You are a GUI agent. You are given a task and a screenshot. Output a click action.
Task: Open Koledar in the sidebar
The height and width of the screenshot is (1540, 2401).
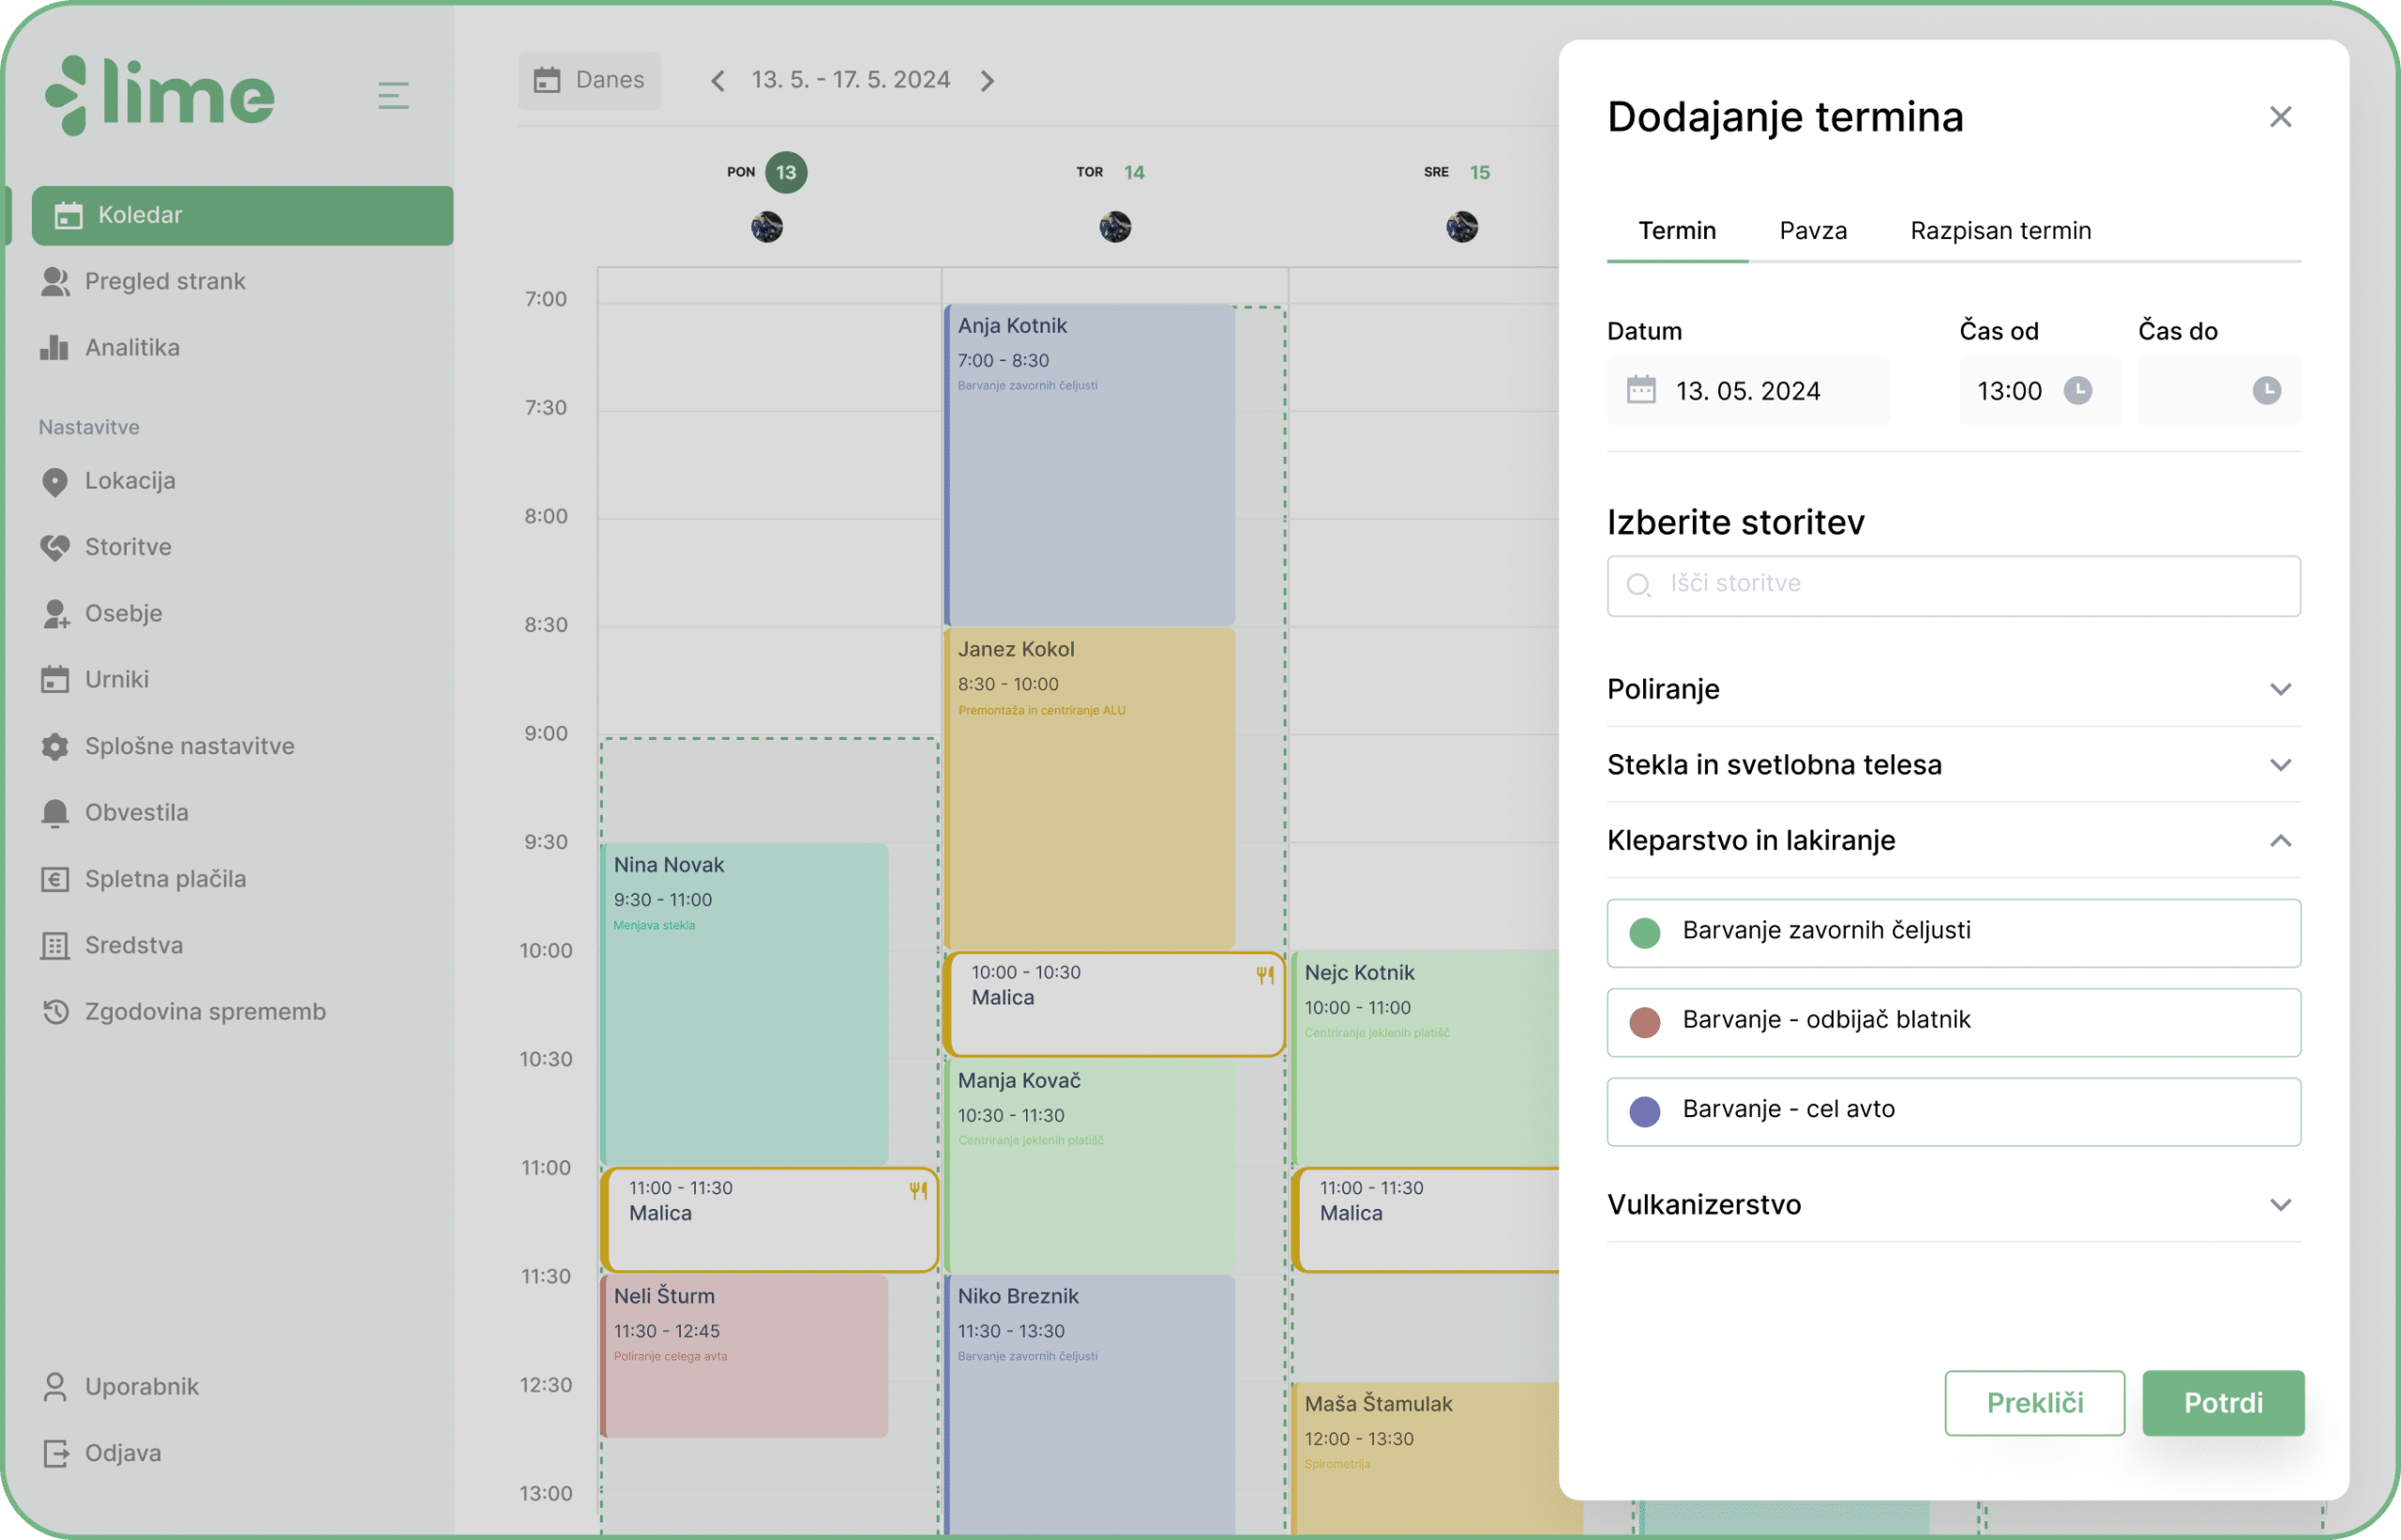coord(242,215)
